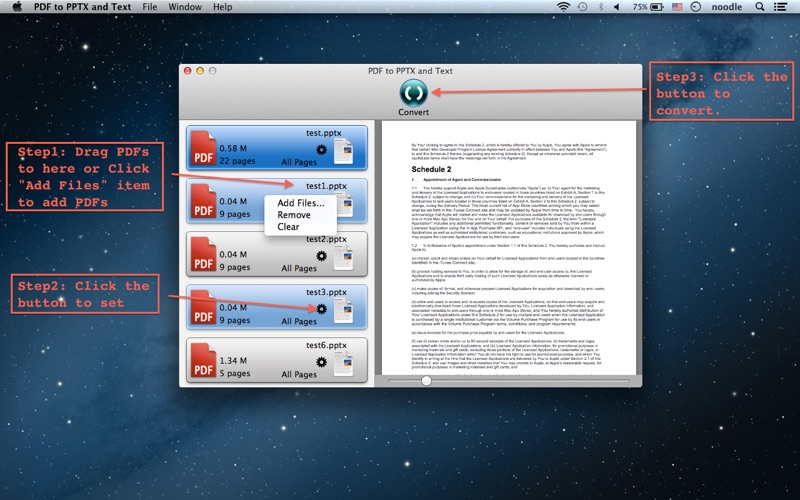Minimize window with the yellow button
This screenshot has width=800, height=500.
click(x=200, y=71)
